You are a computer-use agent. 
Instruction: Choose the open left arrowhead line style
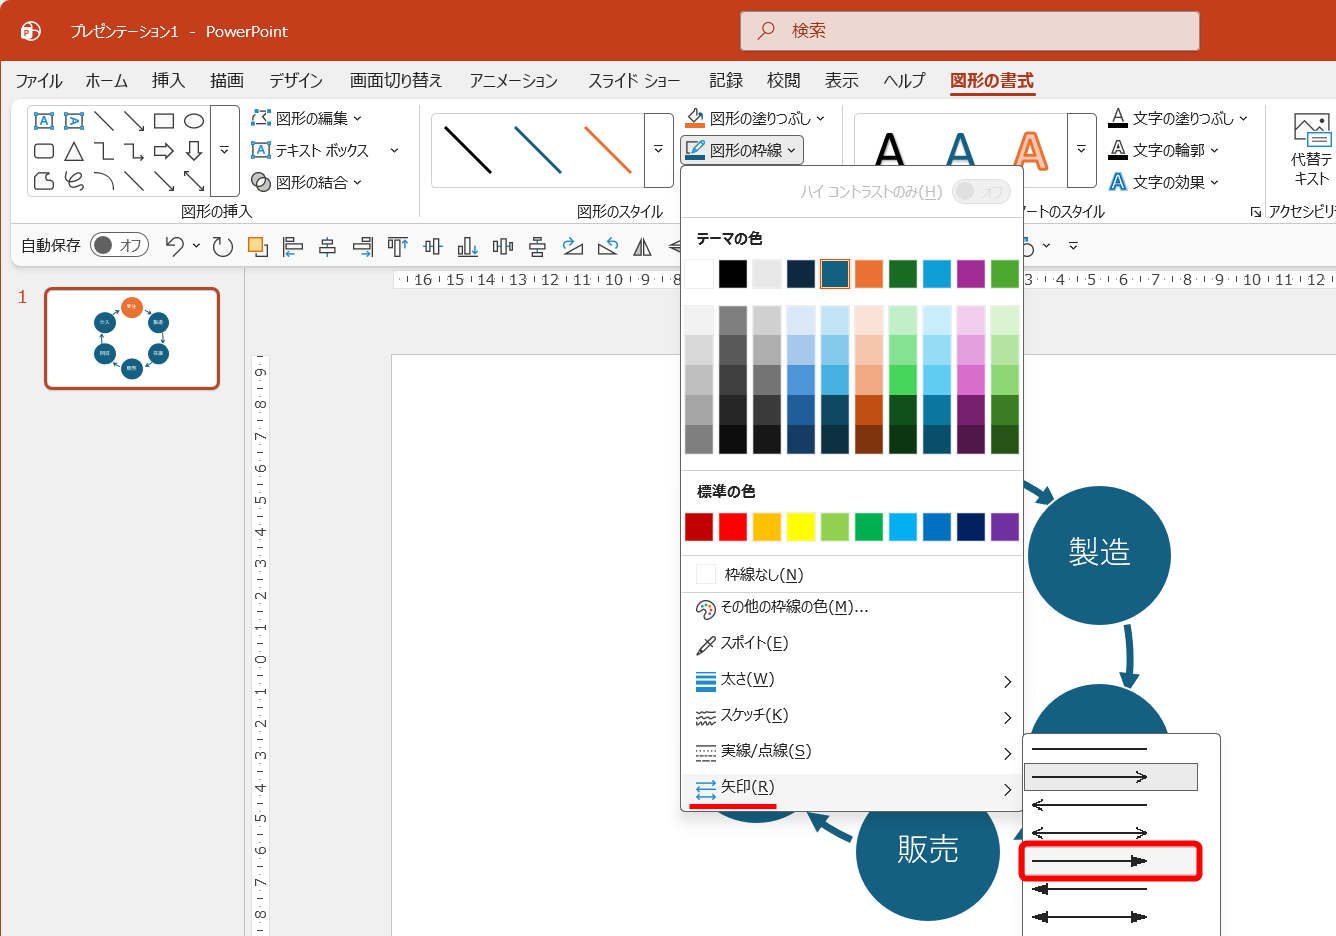[x=1110, y=805]
